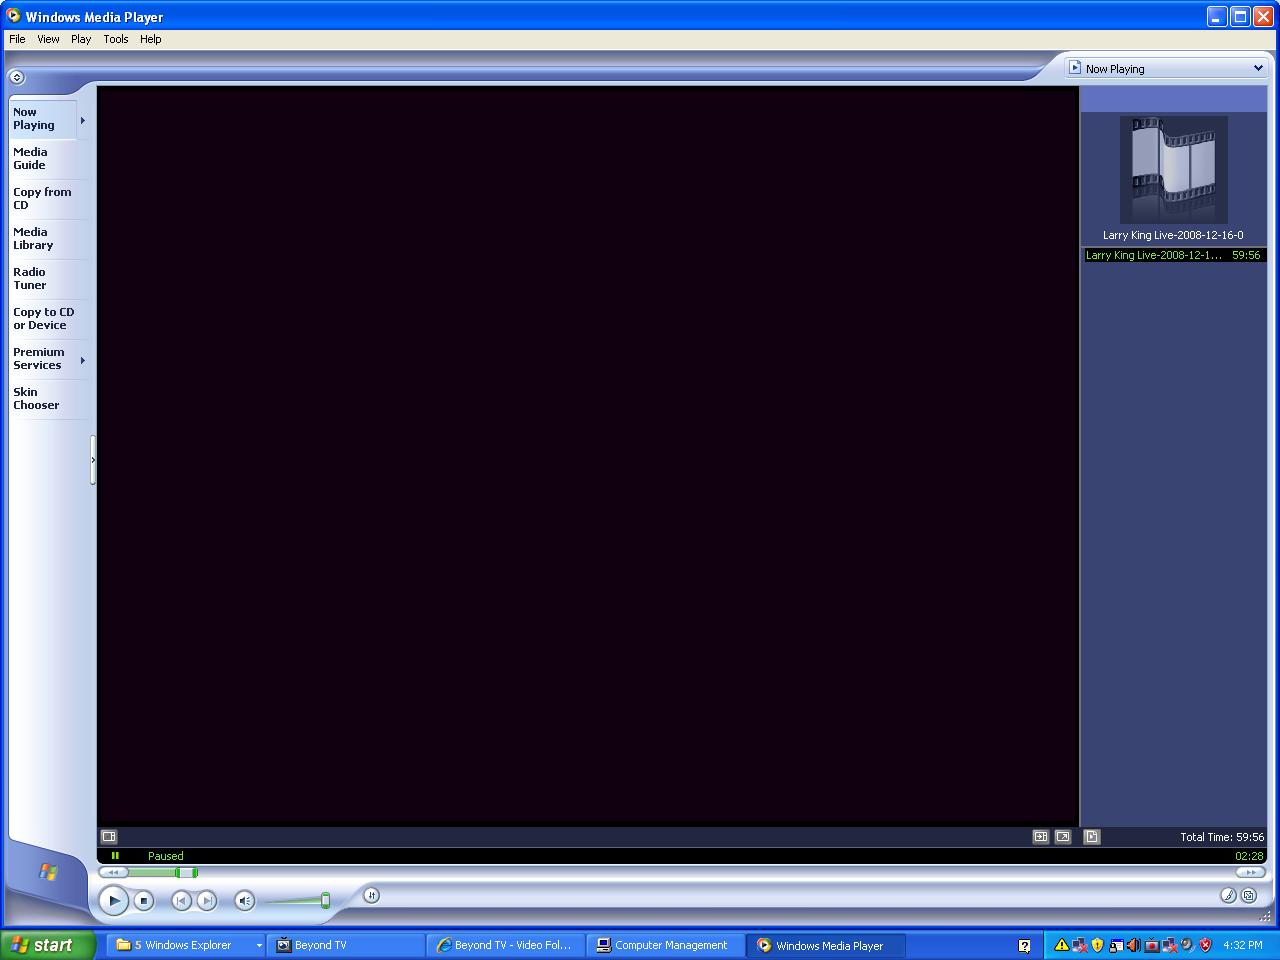Click the Windows Media Player title bar icon
Image resolution: width=1280 pixels, height=960 pixels.
pyautogui.click(x=13, y=16)
